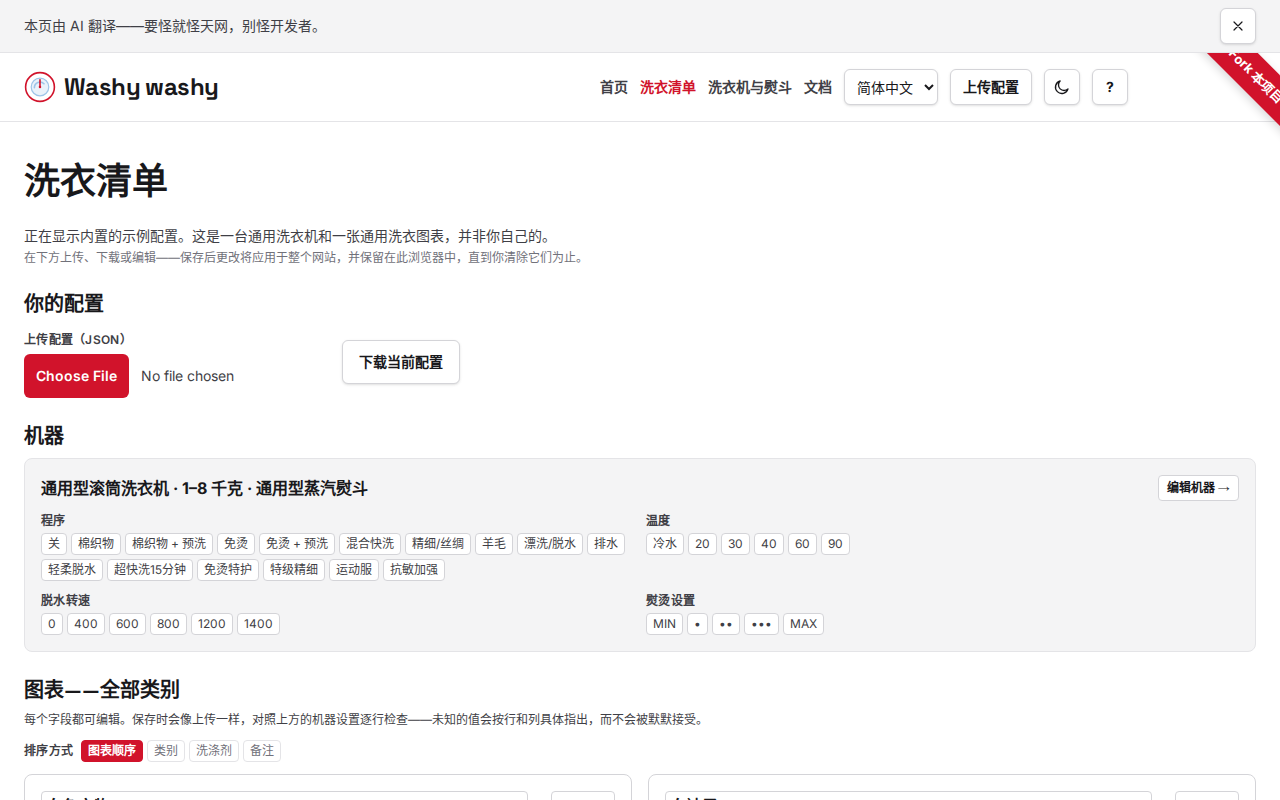Image resolution: width=1280 pixels, height=800 pixels.
Task: Click machine title 通用型滚筒洗衣机
Action: point(105,488)
